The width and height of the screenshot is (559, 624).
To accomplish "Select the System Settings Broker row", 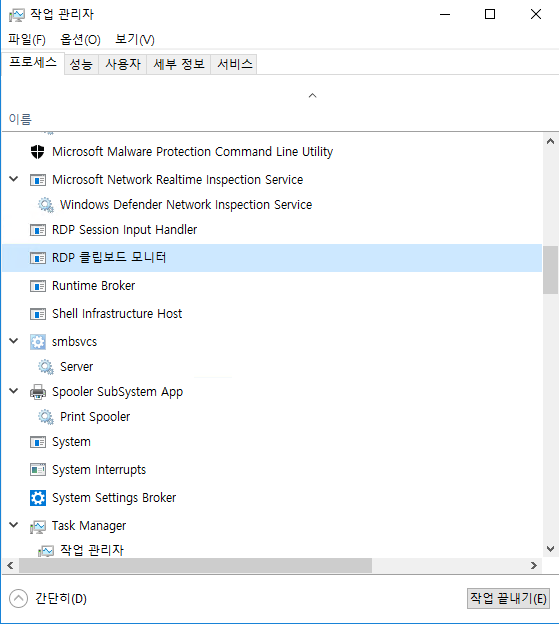I will [x=272, y=498].
